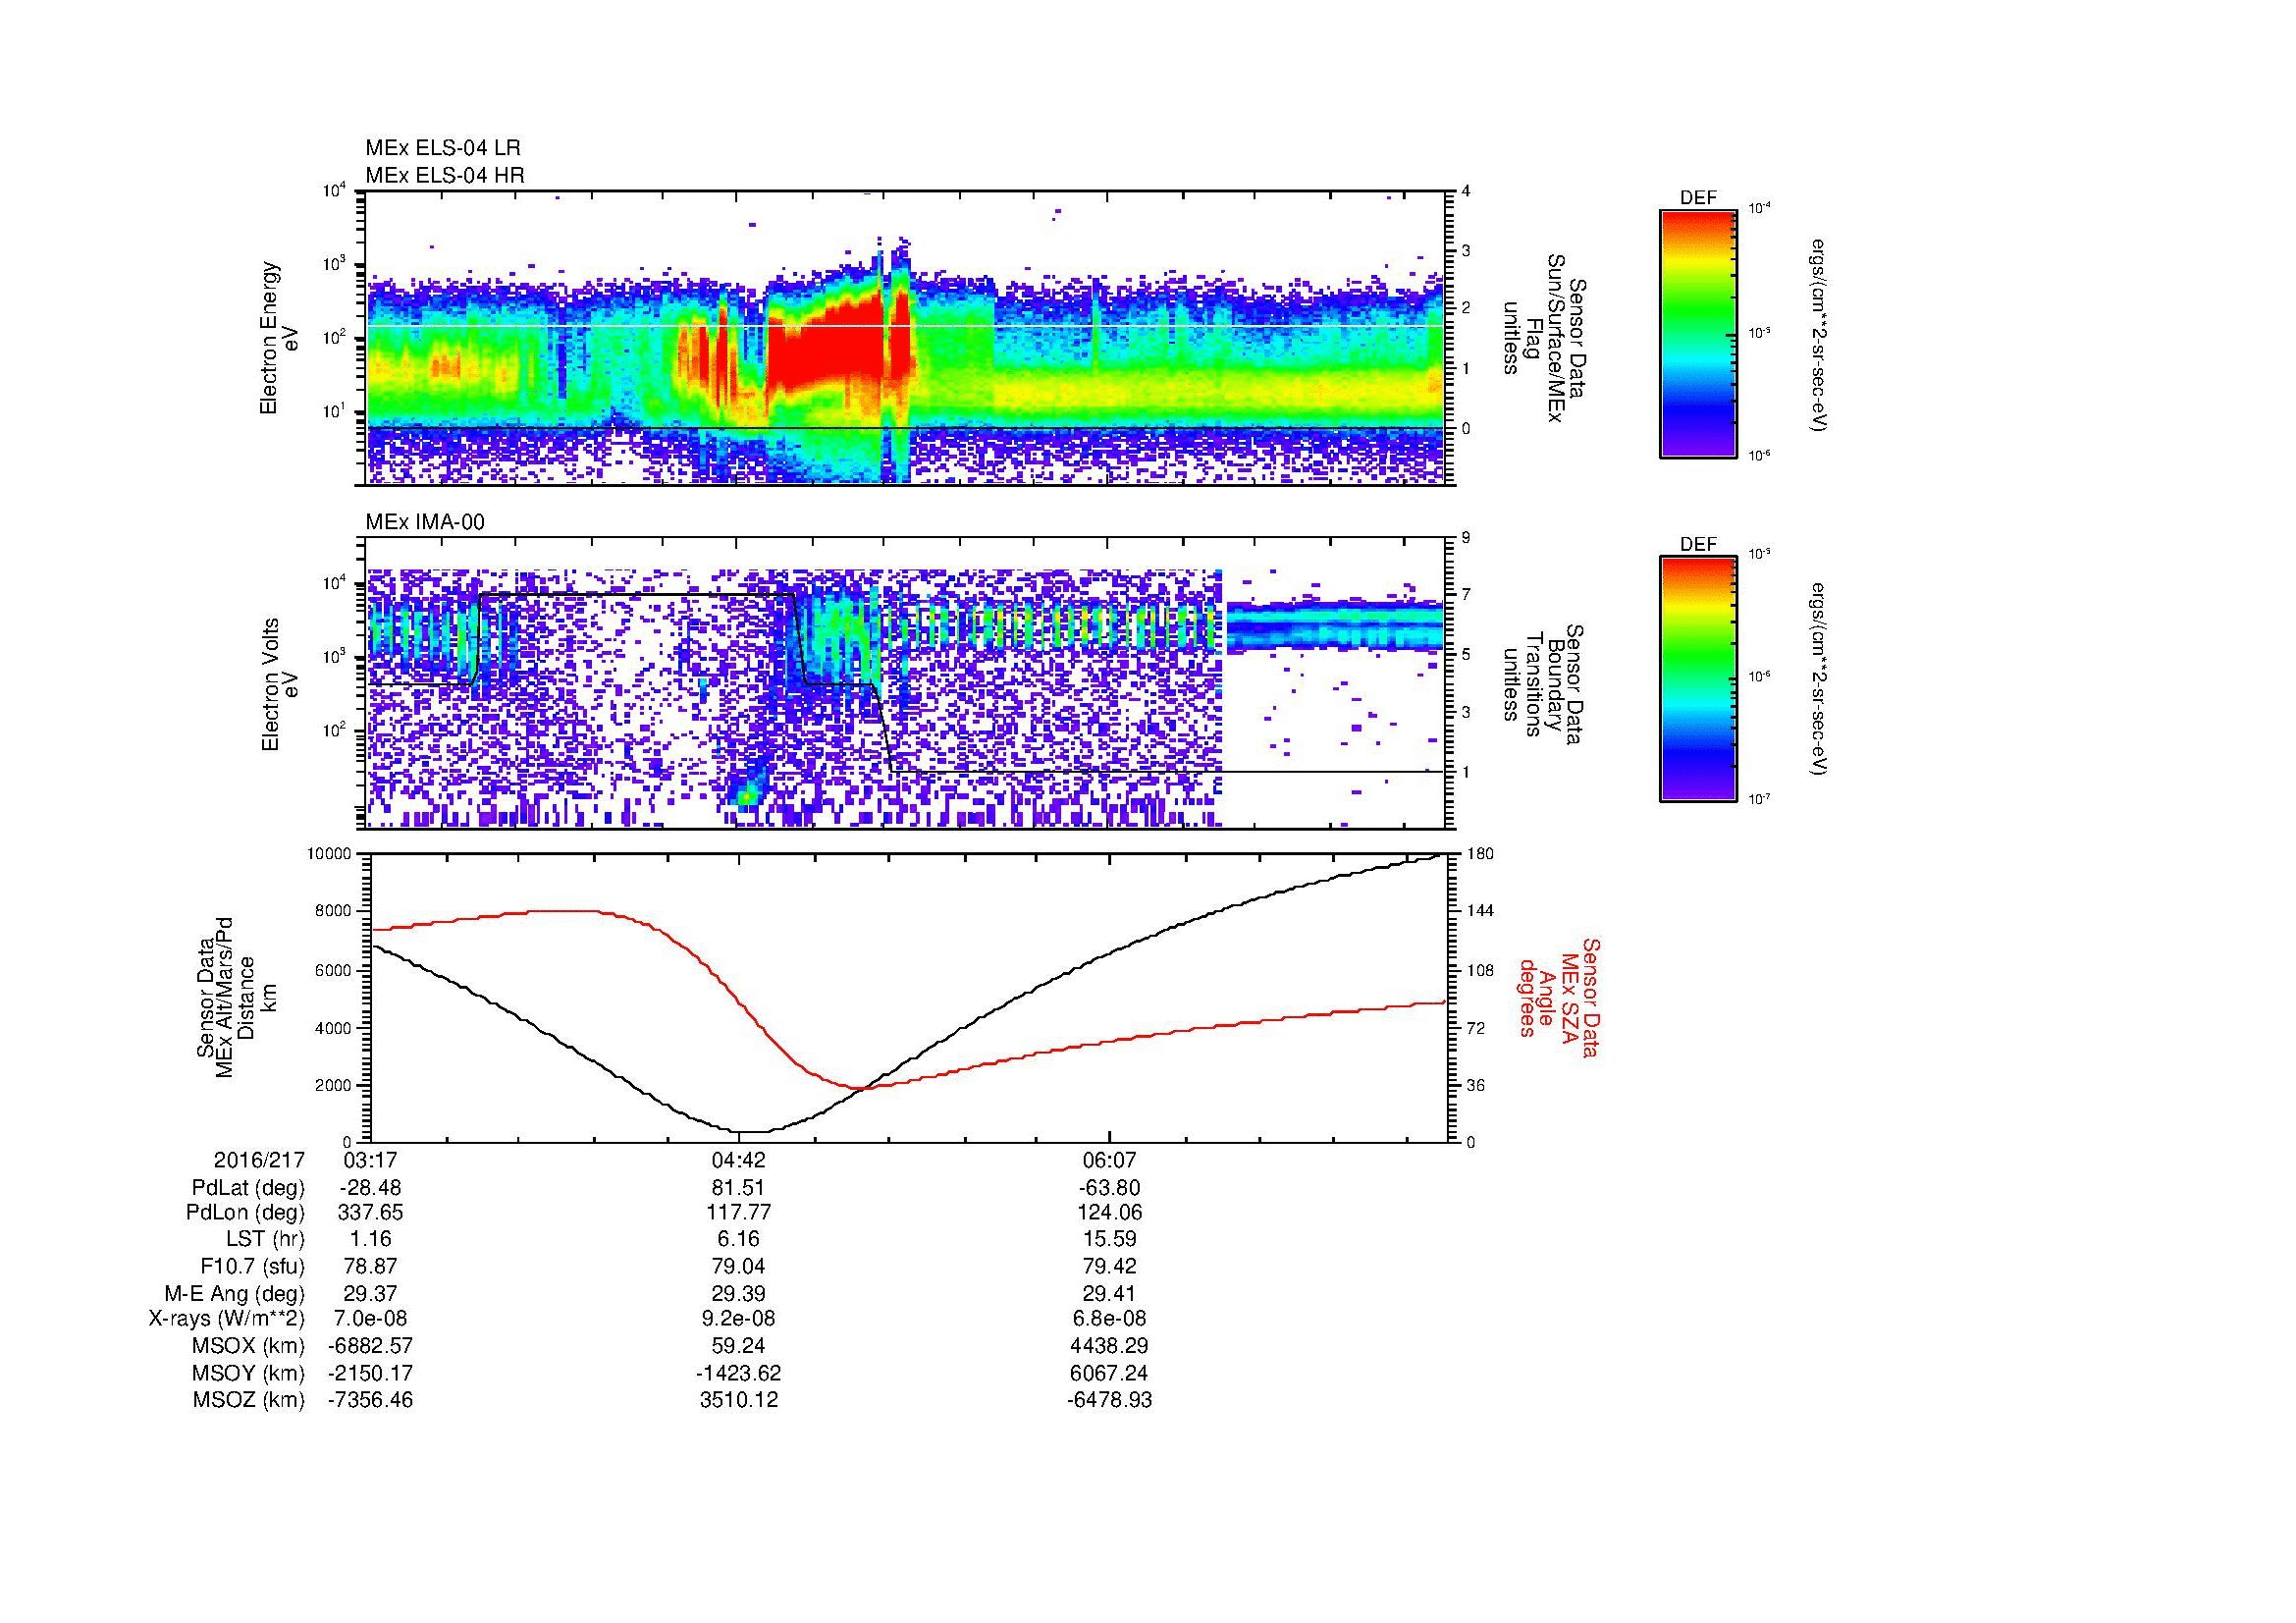Click the 180 SZA axis tick label
This screenshot has height=1623, width=2296.
(1480, 854)
